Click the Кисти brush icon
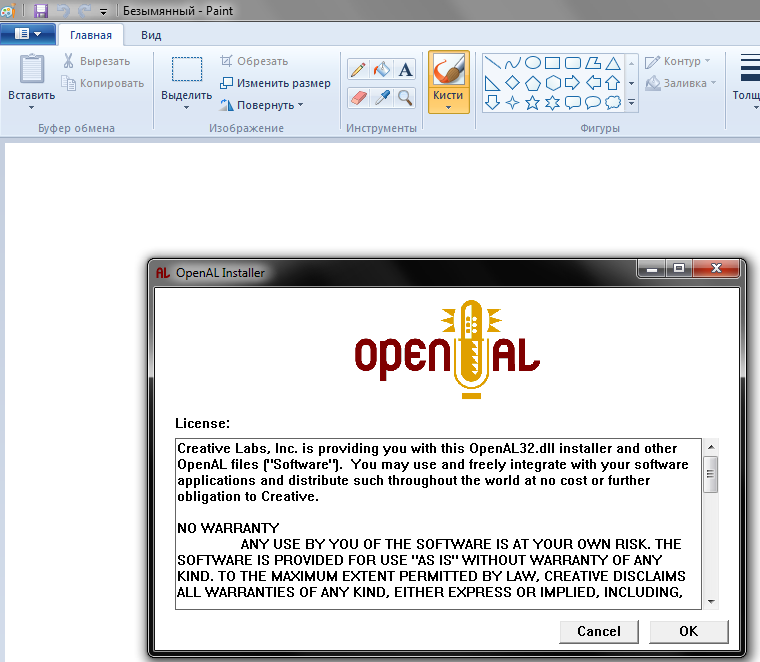This screenshot has height=662, width=760. (448, 70)
